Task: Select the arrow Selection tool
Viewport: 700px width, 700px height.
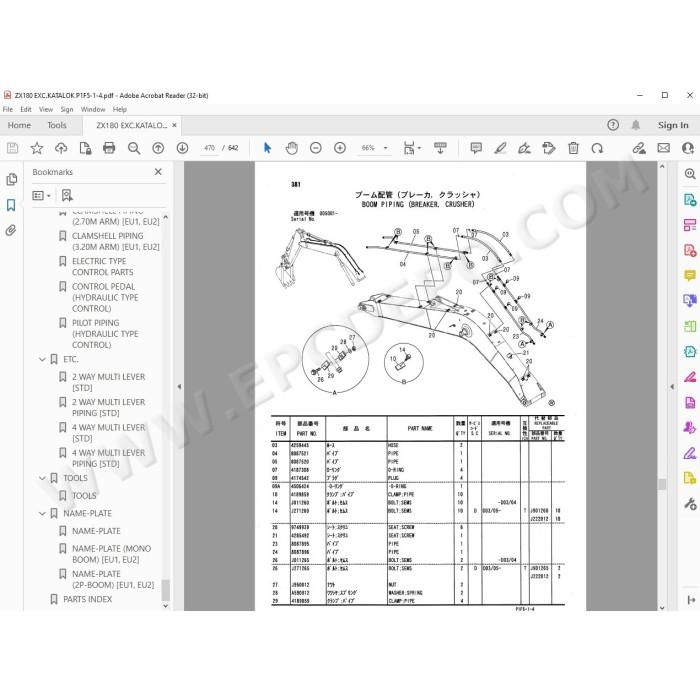Action: pyautogui.click(x=267, y=148)
